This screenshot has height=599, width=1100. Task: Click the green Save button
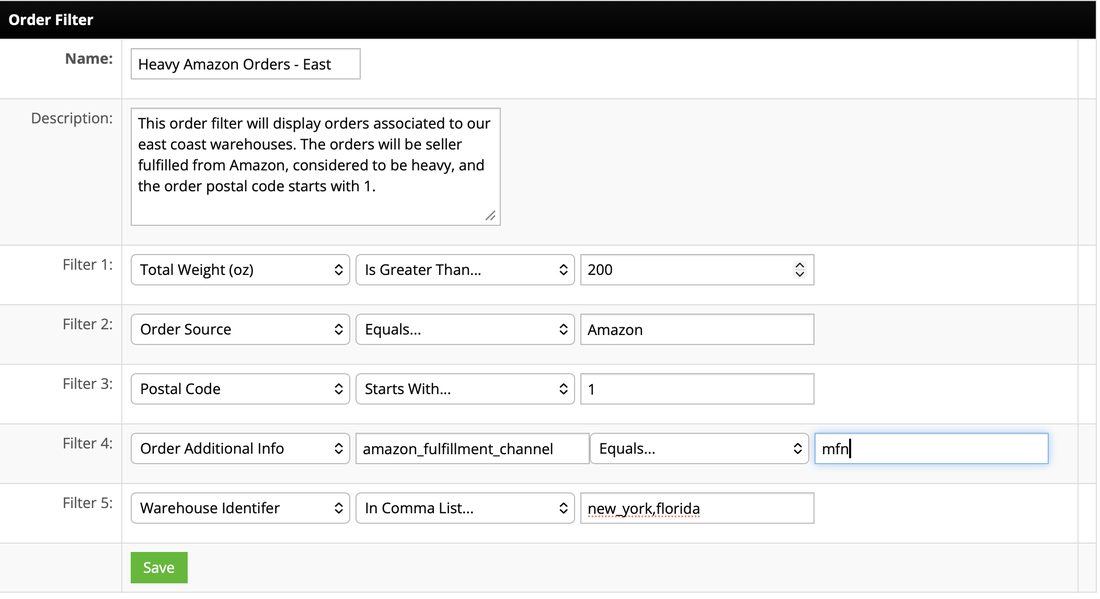(x=159, y=568)
